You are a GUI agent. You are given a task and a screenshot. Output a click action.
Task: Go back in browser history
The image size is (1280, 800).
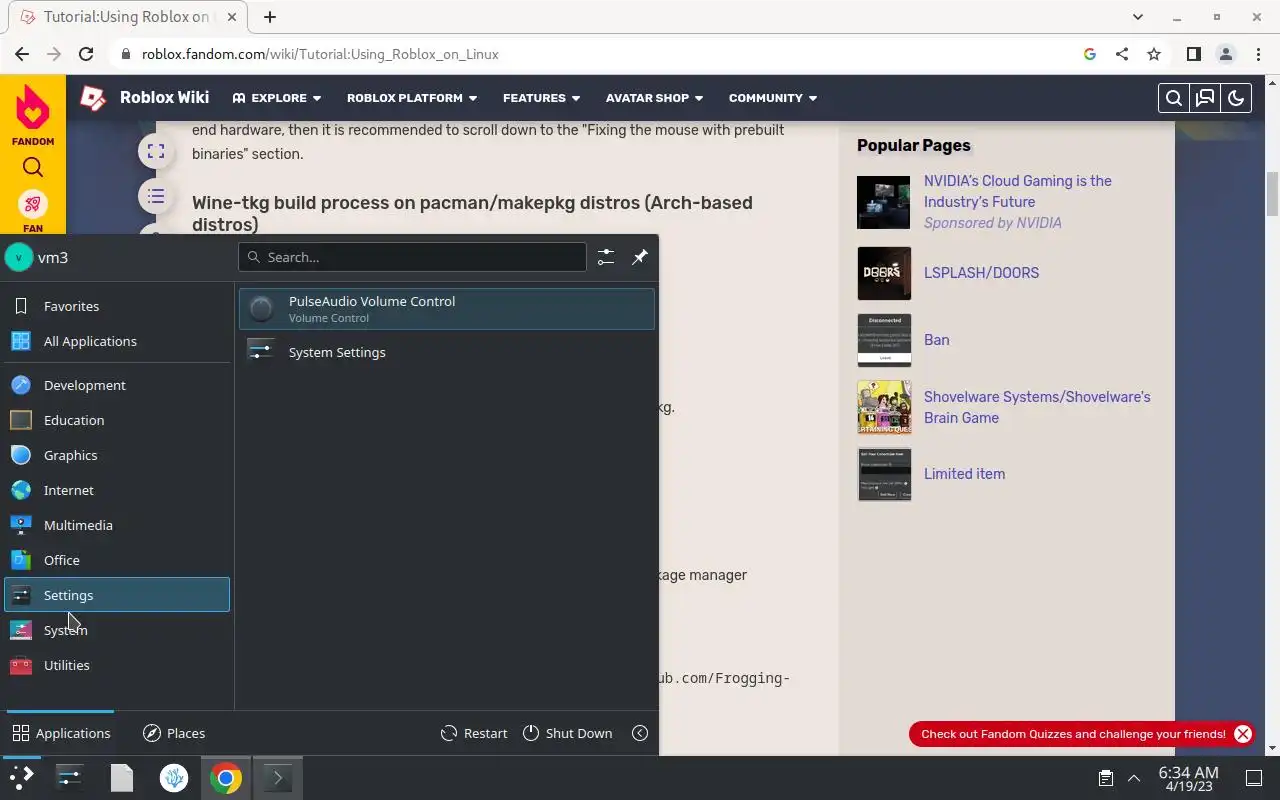click(22, 54)
